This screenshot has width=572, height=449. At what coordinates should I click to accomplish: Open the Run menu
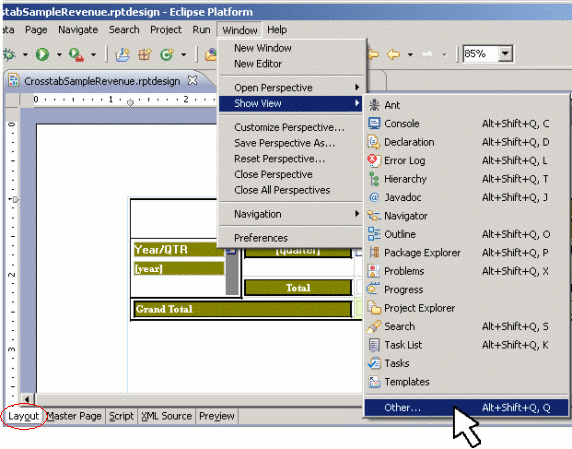(x=201, y=30)
